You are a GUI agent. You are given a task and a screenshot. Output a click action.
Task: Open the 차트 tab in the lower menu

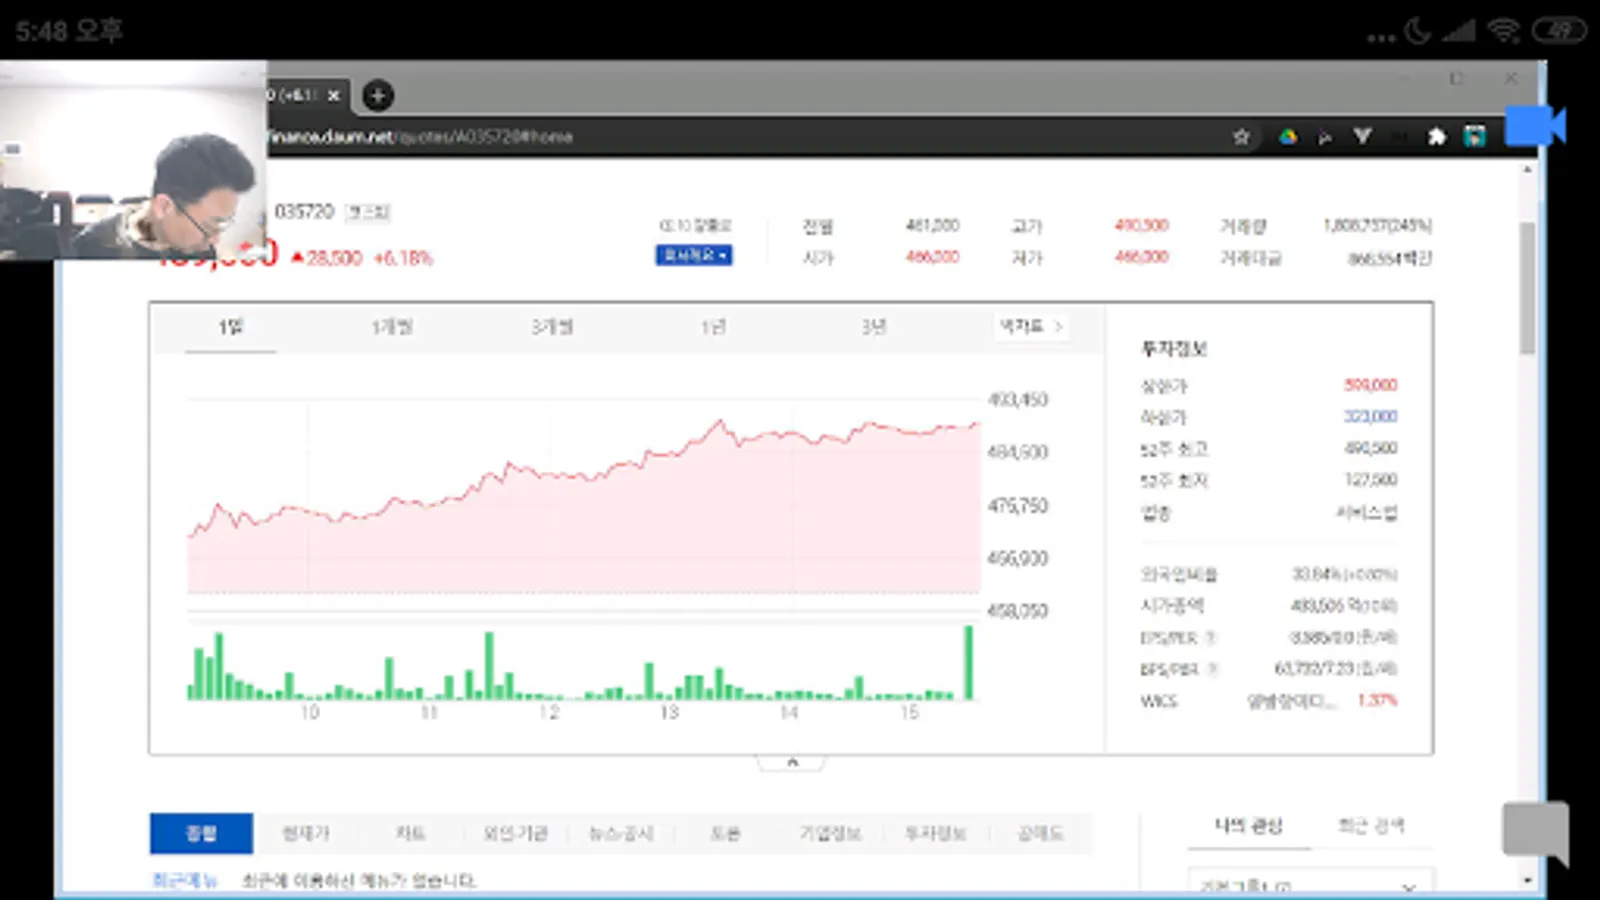tap(410, 833)
